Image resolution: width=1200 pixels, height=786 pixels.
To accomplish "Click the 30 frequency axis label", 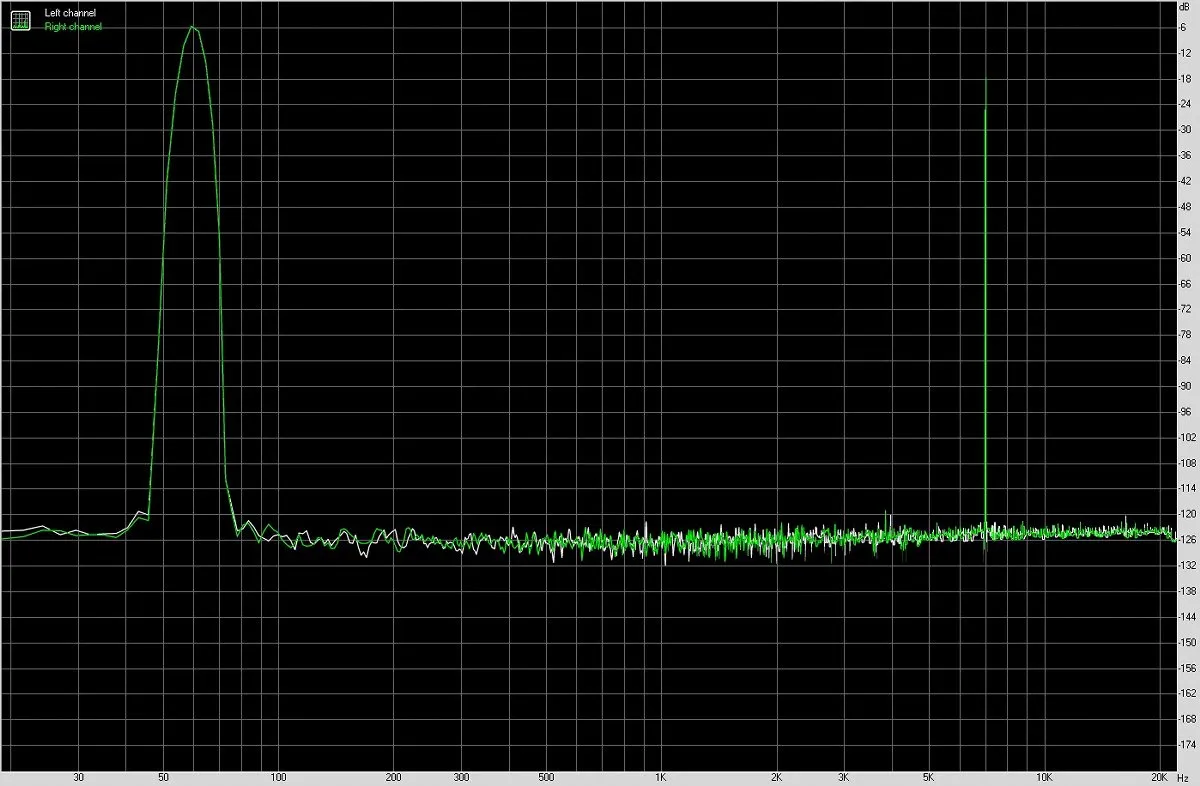I will tap(78, 777).
